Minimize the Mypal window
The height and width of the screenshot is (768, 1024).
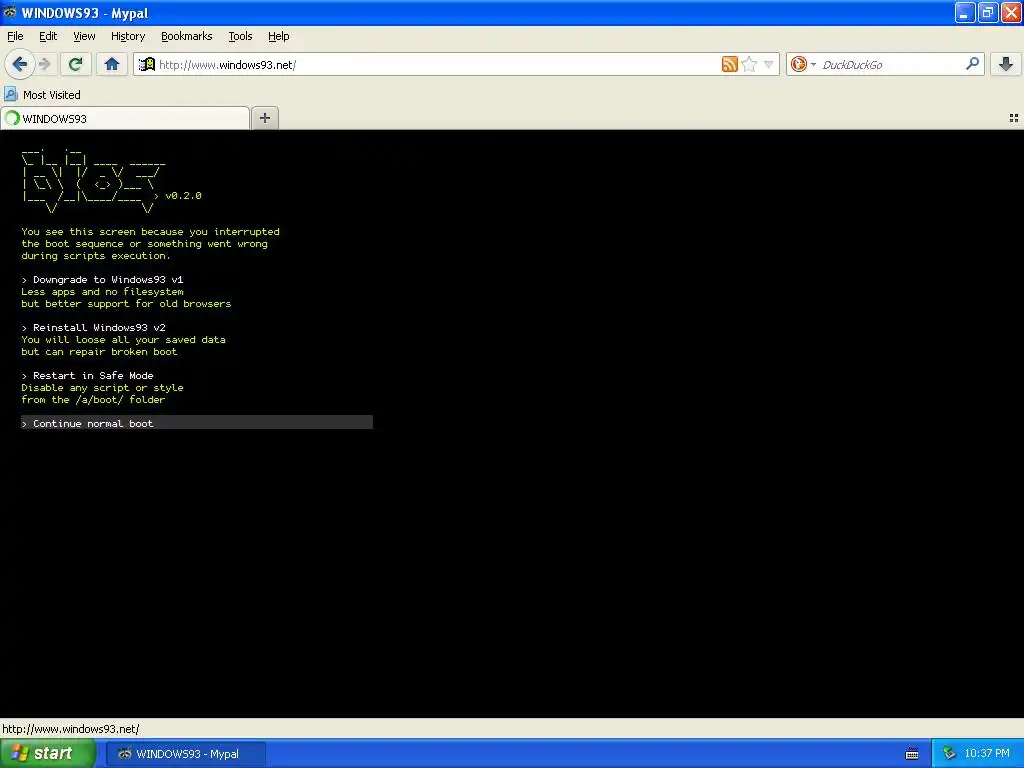click(x=965, y=12)
